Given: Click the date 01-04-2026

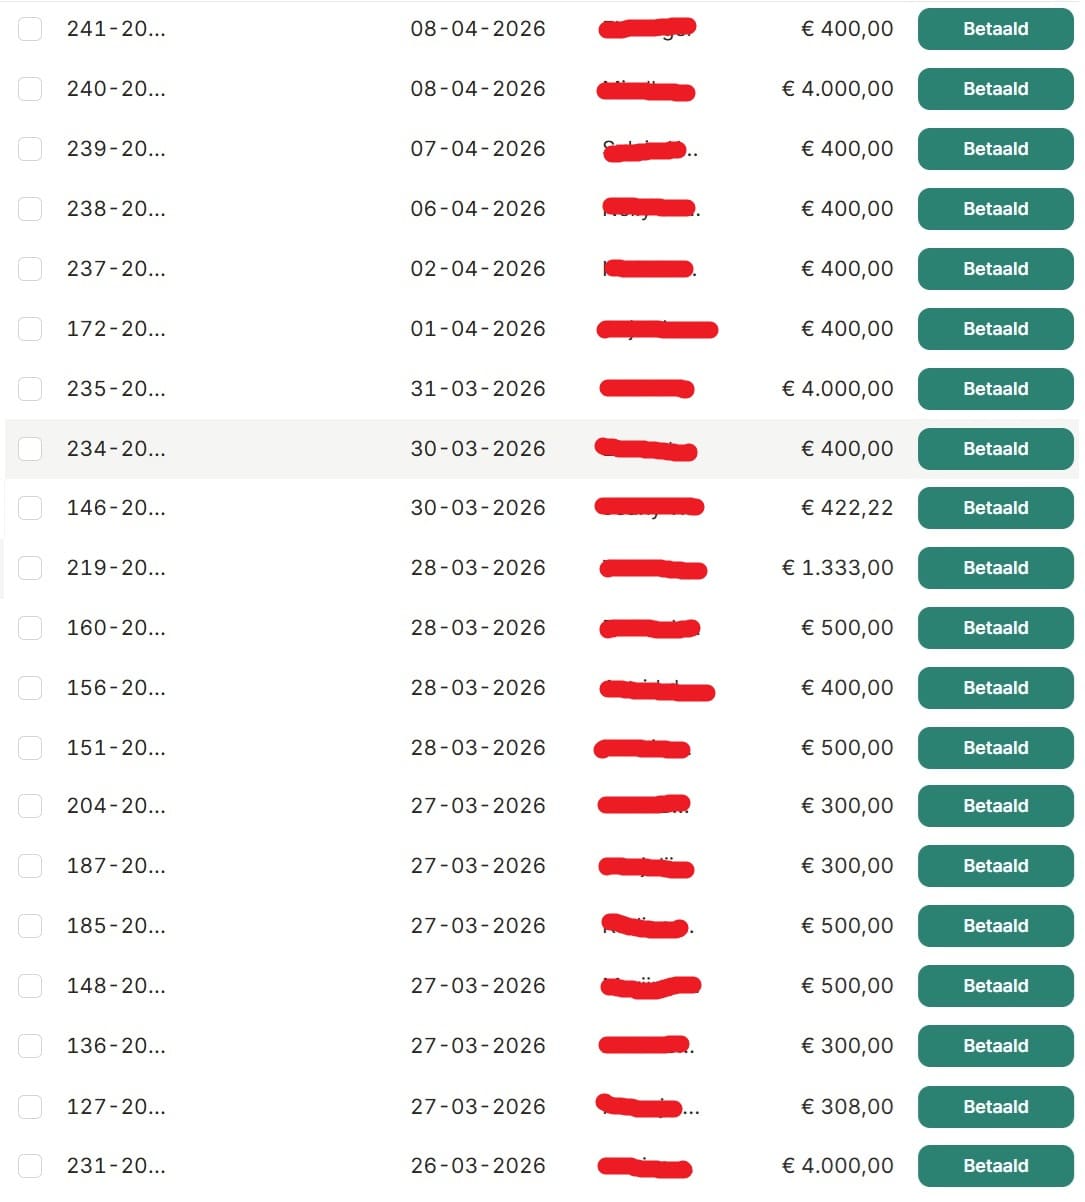Looking at the screenshot, I should tap(478, 329).
